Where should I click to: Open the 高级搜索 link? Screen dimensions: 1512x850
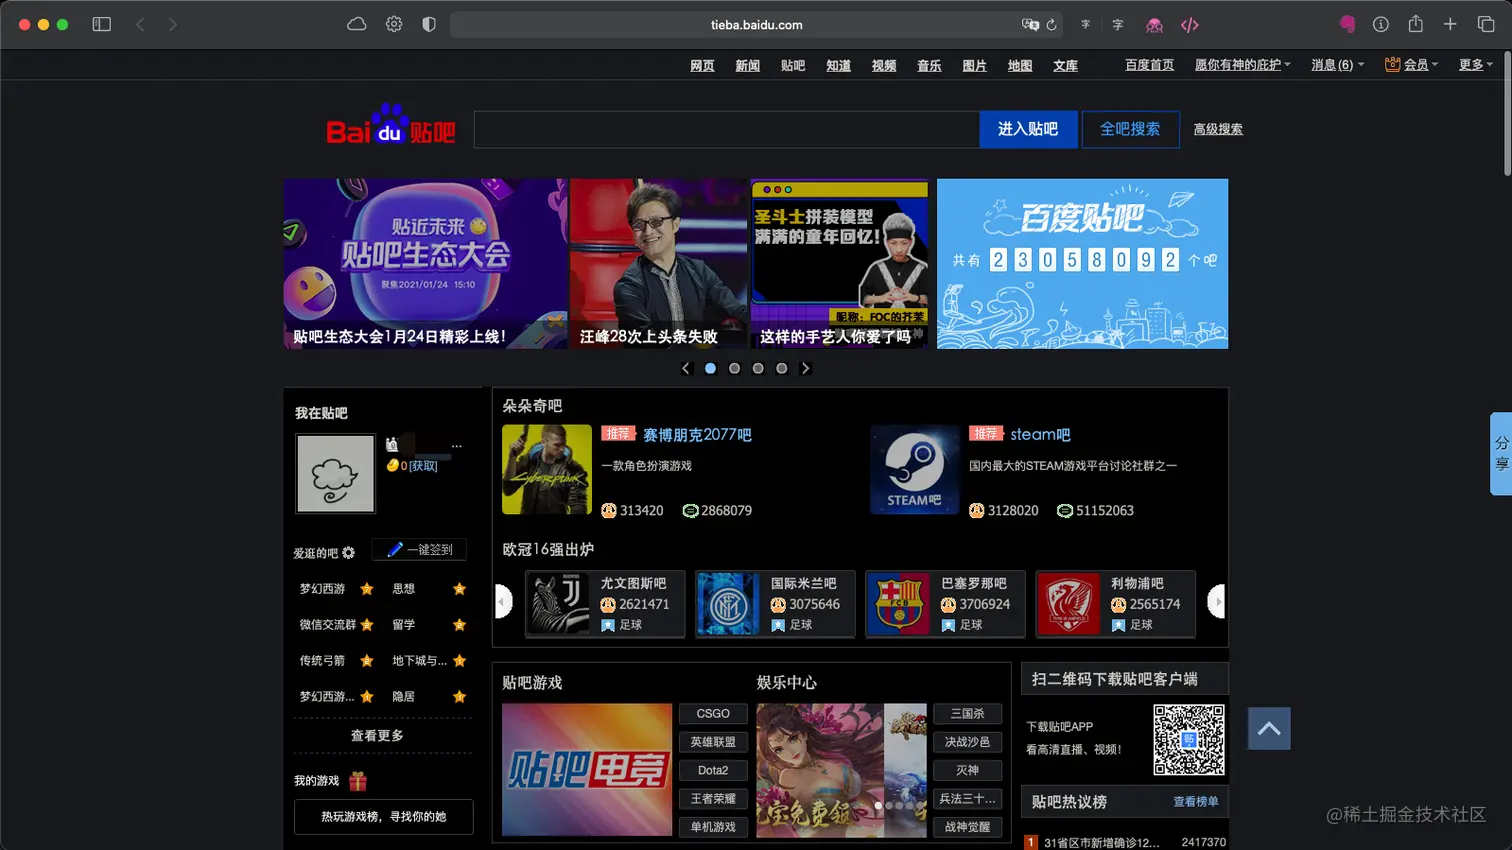click(x=1218, y=129)
